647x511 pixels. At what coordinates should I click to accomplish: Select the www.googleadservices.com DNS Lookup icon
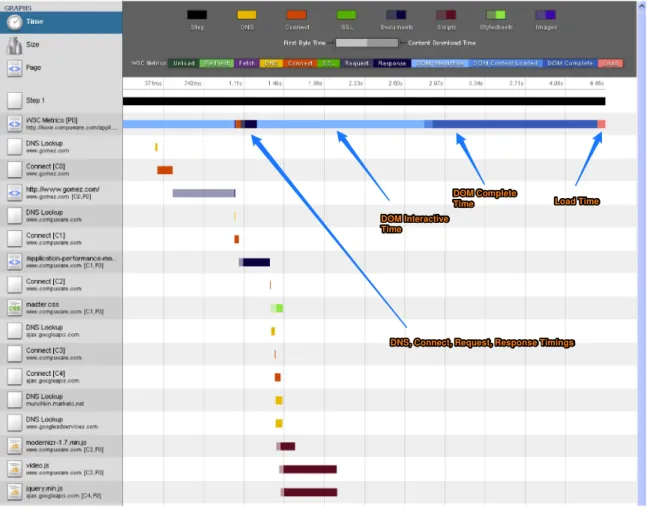[14, 423]
